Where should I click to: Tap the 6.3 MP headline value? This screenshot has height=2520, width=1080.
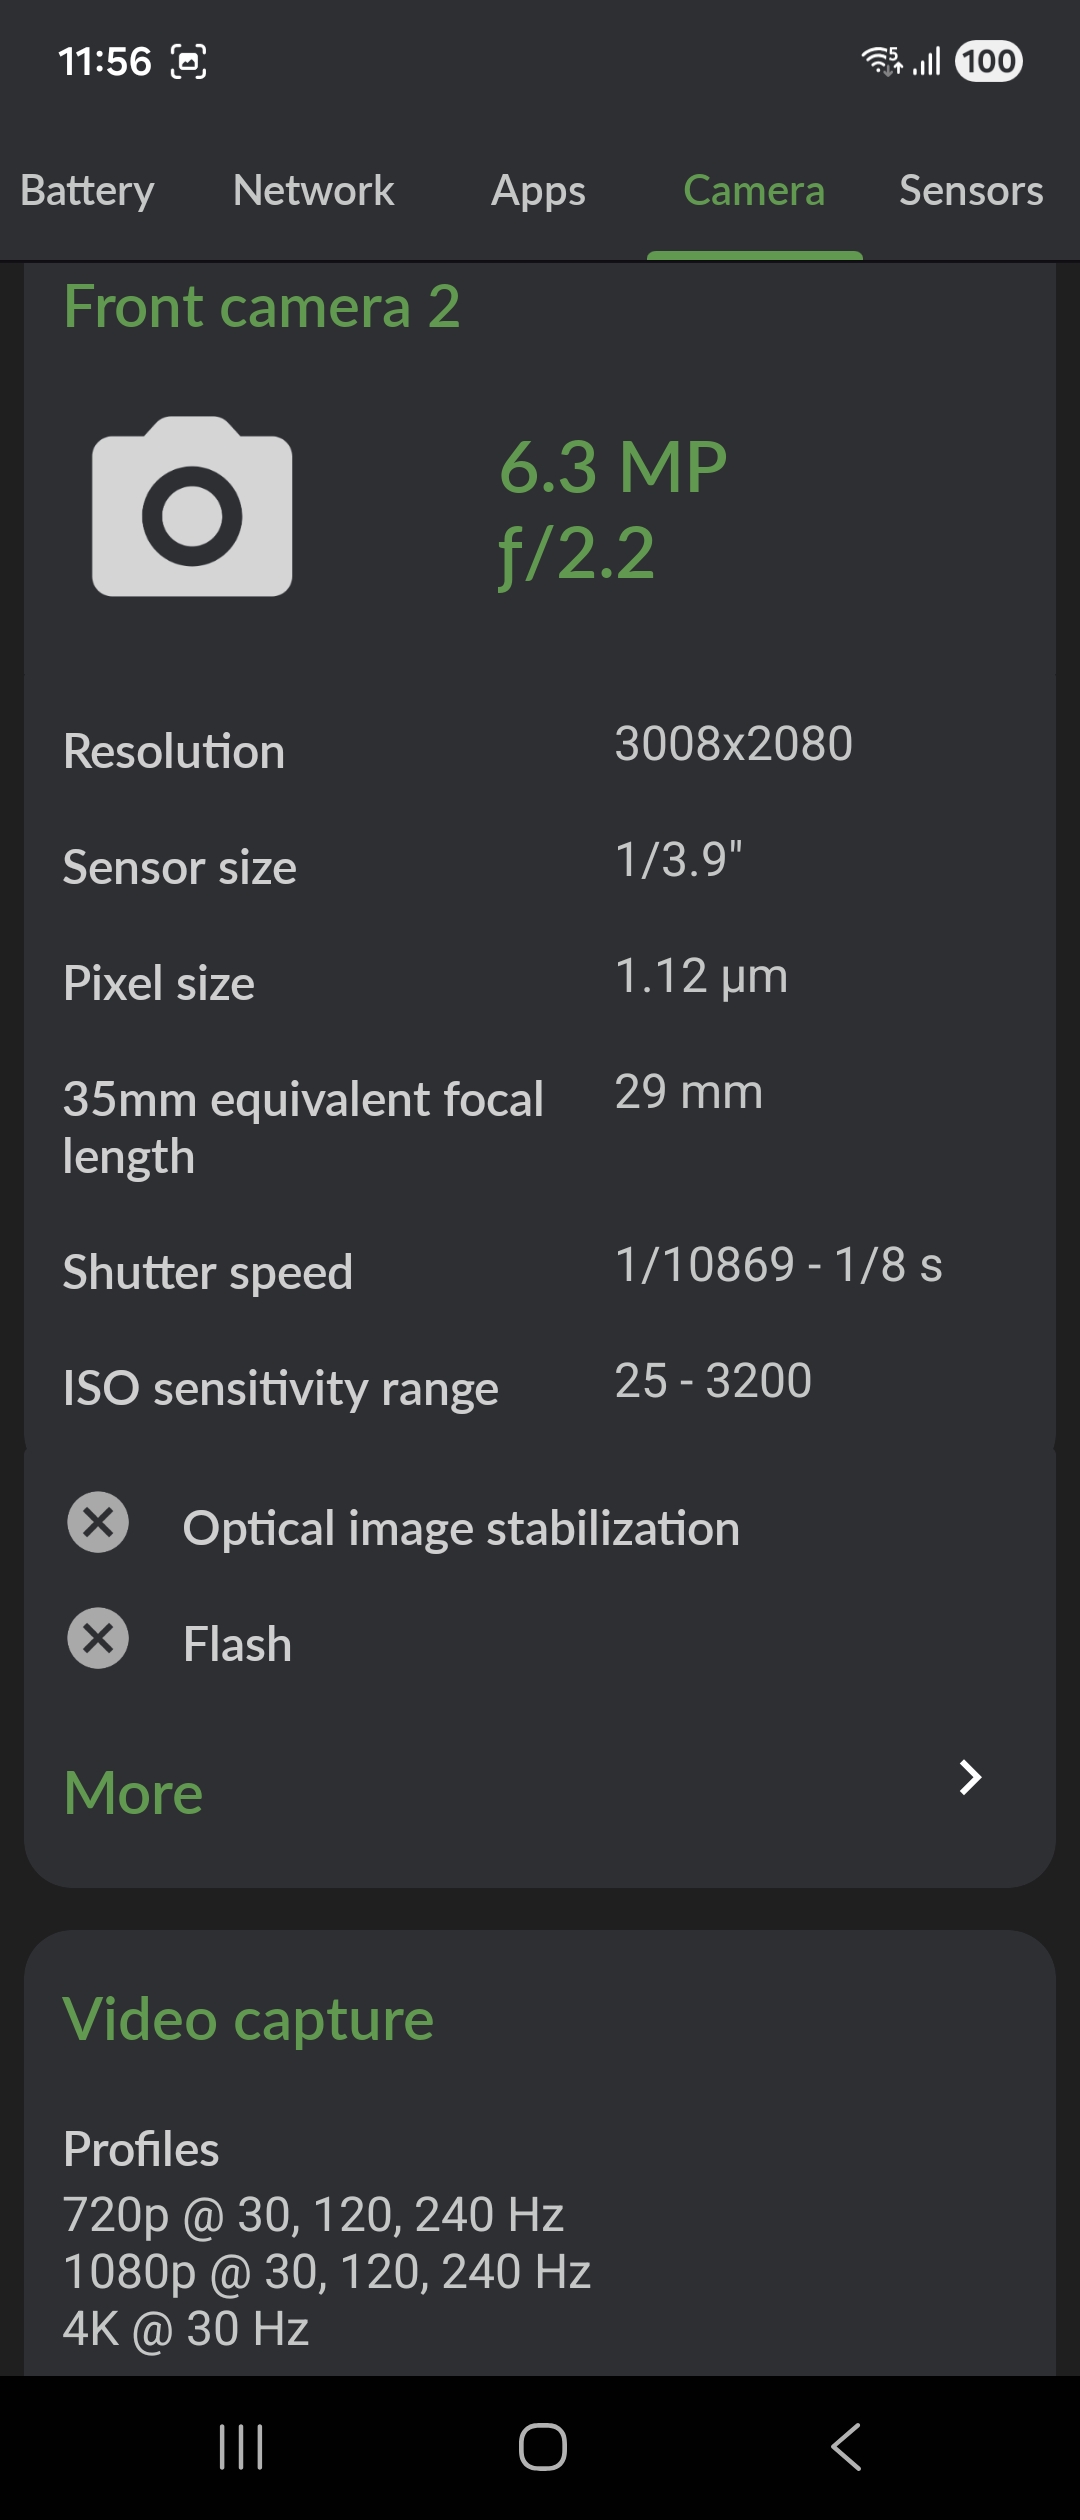tap(612, 466)
